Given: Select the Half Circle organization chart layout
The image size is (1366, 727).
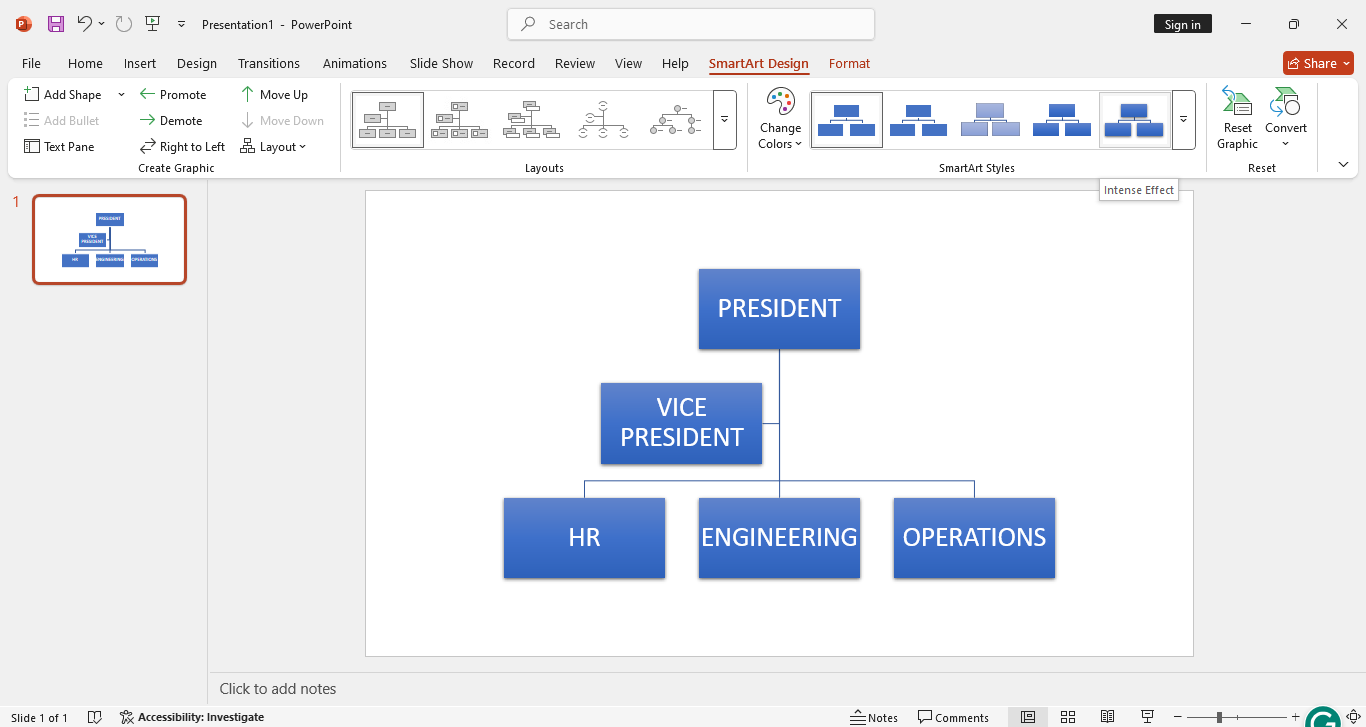Looking at the screenshot, I should pos(604,118).
